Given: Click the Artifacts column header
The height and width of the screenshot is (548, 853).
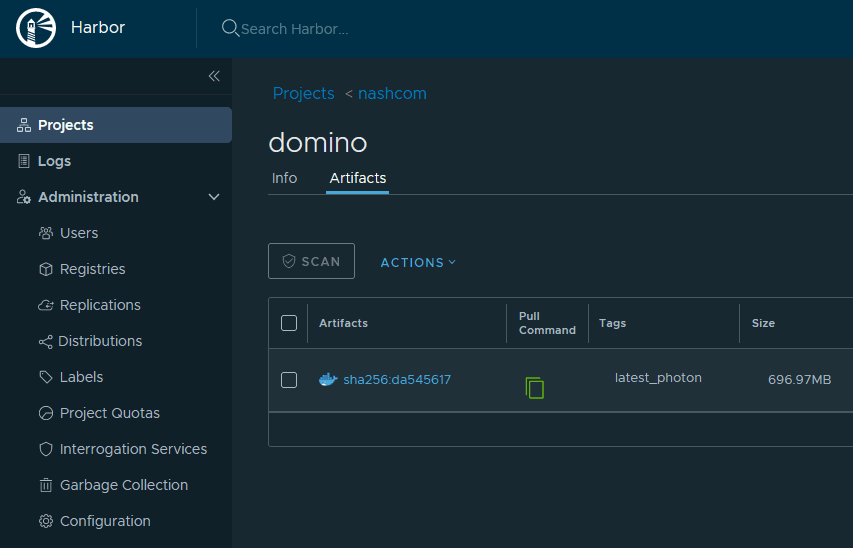Looking at the screenshot, I should tap(343, 323).
